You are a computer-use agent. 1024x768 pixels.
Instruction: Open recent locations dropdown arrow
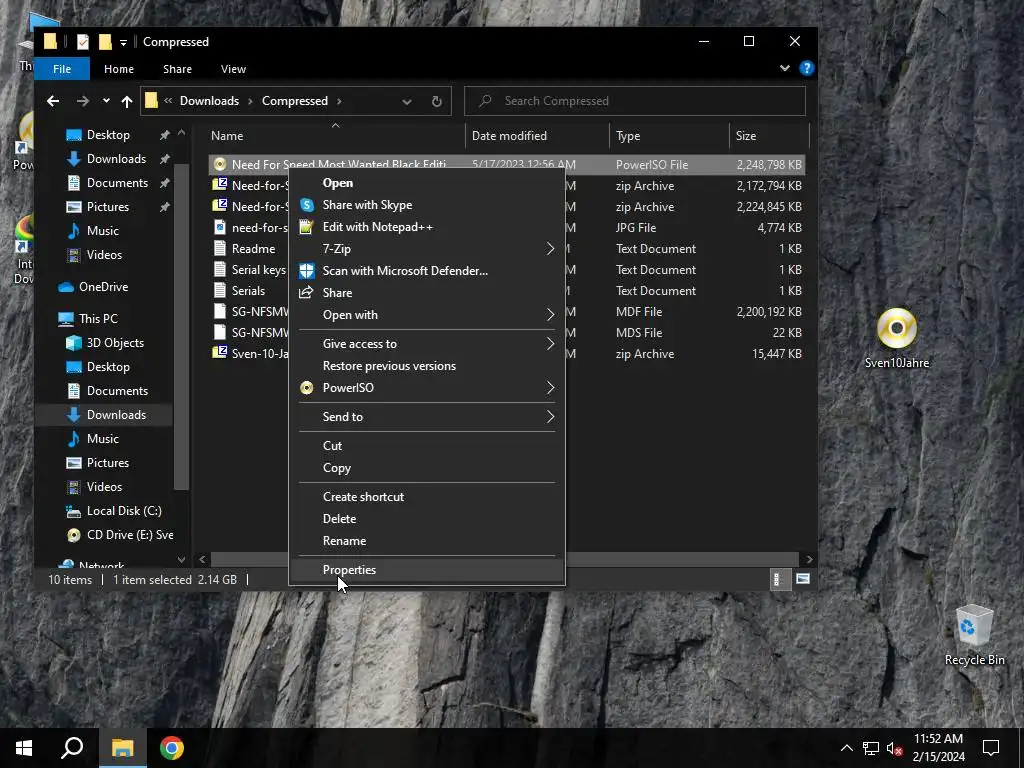point(106,101)
